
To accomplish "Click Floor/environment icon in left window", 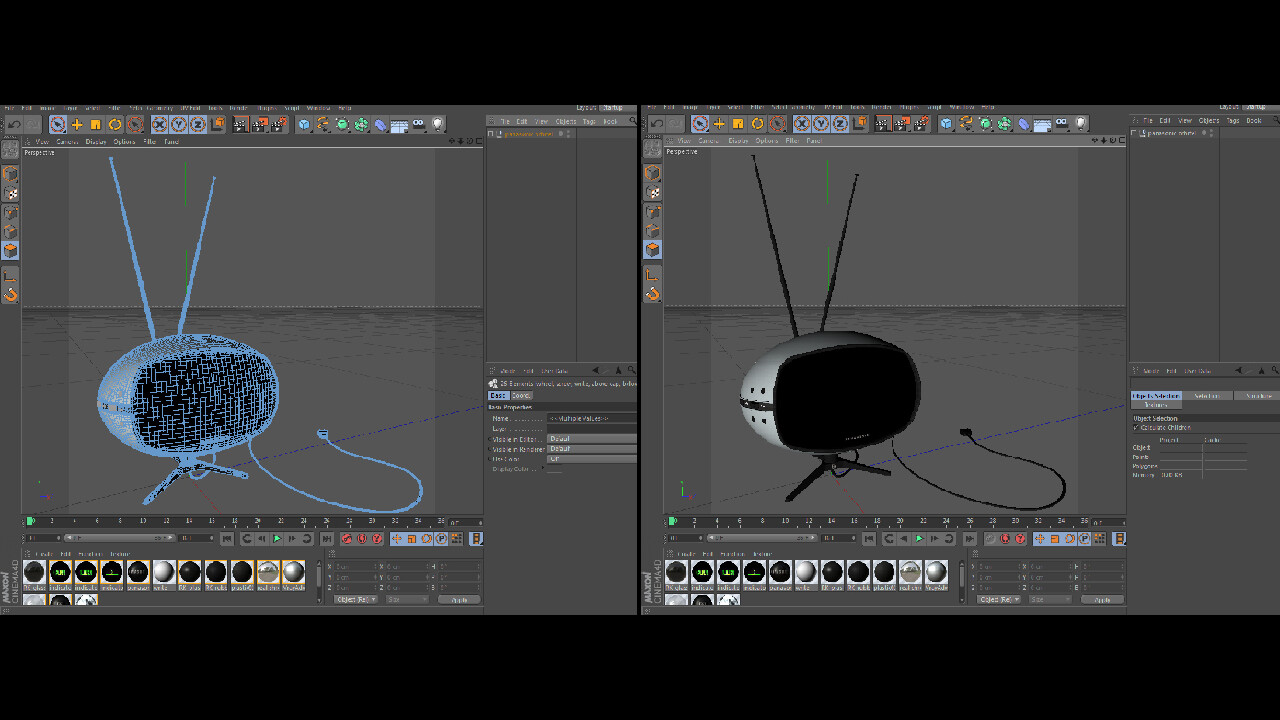I will [x=399, y=125].
